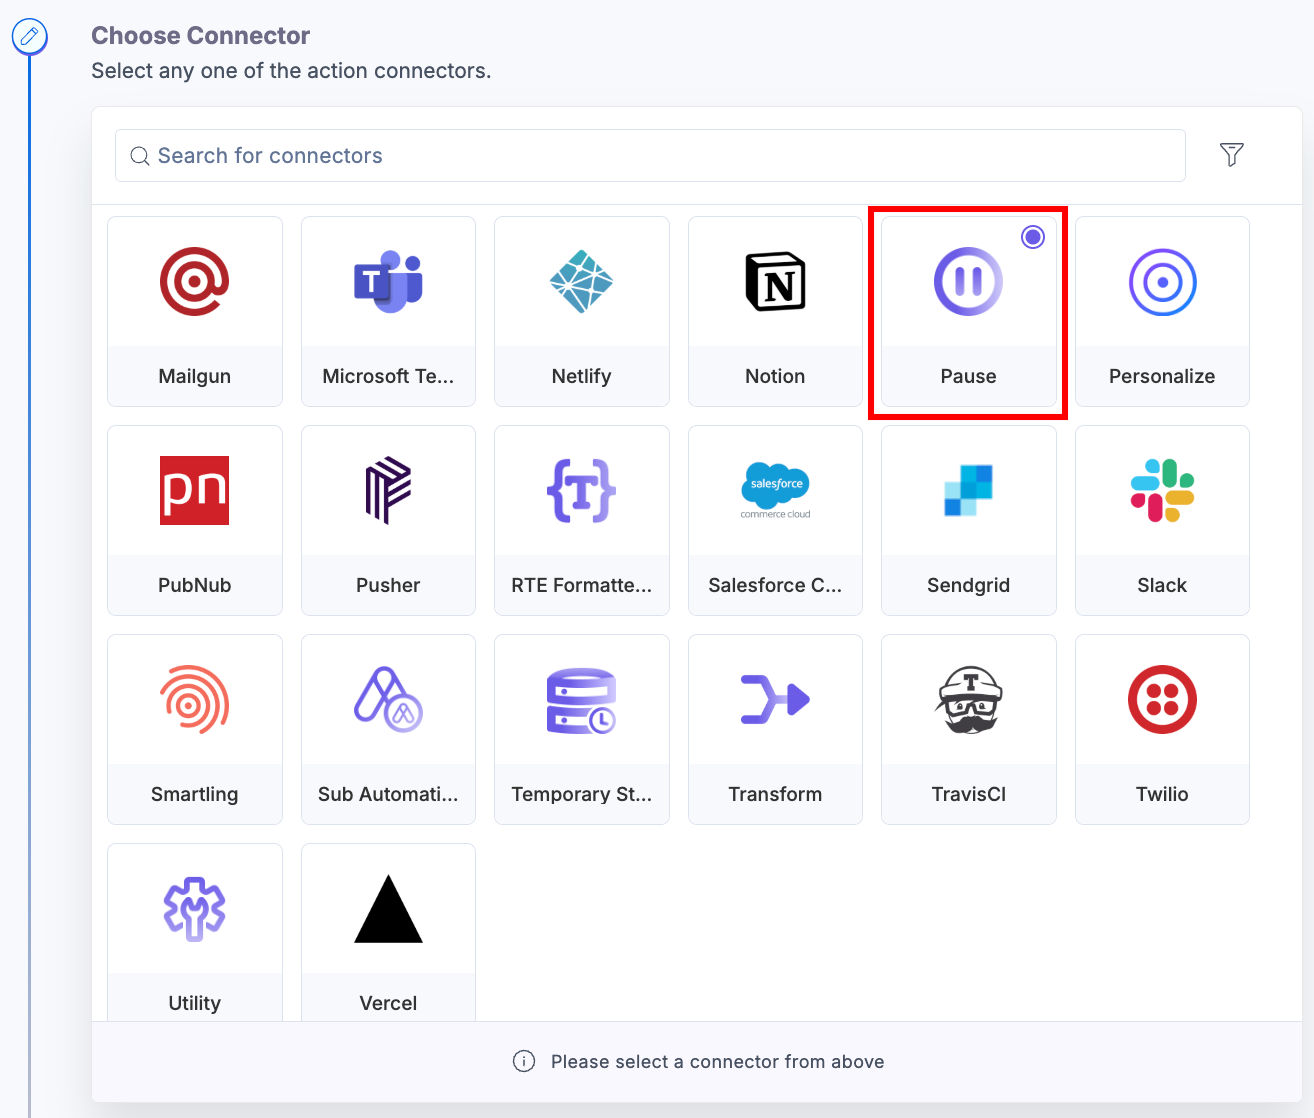The image size is (1314, 1118).
Task: Pick the Transform connector icon
Action: 775,700
